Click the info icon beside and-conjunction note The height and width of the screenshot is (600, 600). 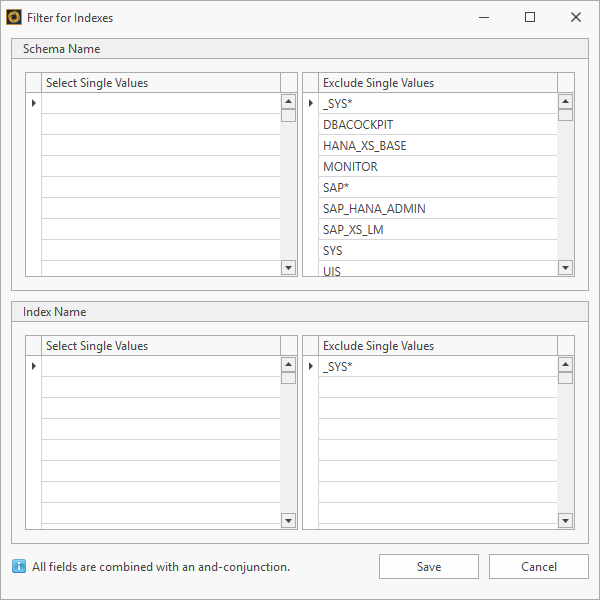click(19, 567)
